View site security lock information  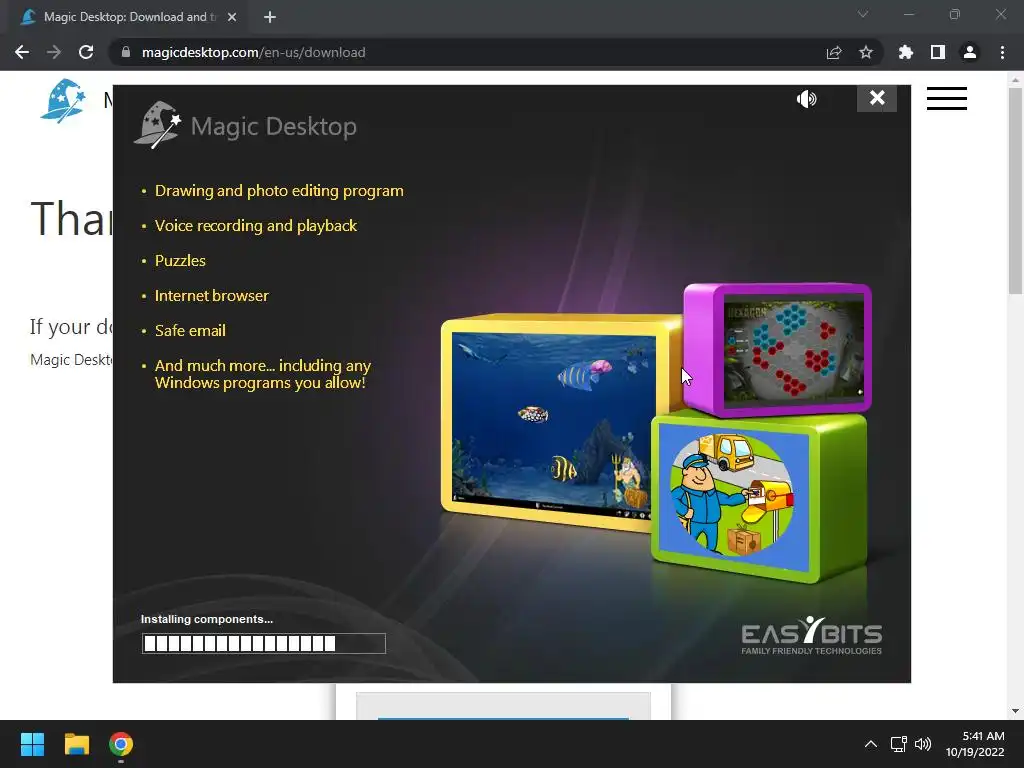(x=126, y=52)
